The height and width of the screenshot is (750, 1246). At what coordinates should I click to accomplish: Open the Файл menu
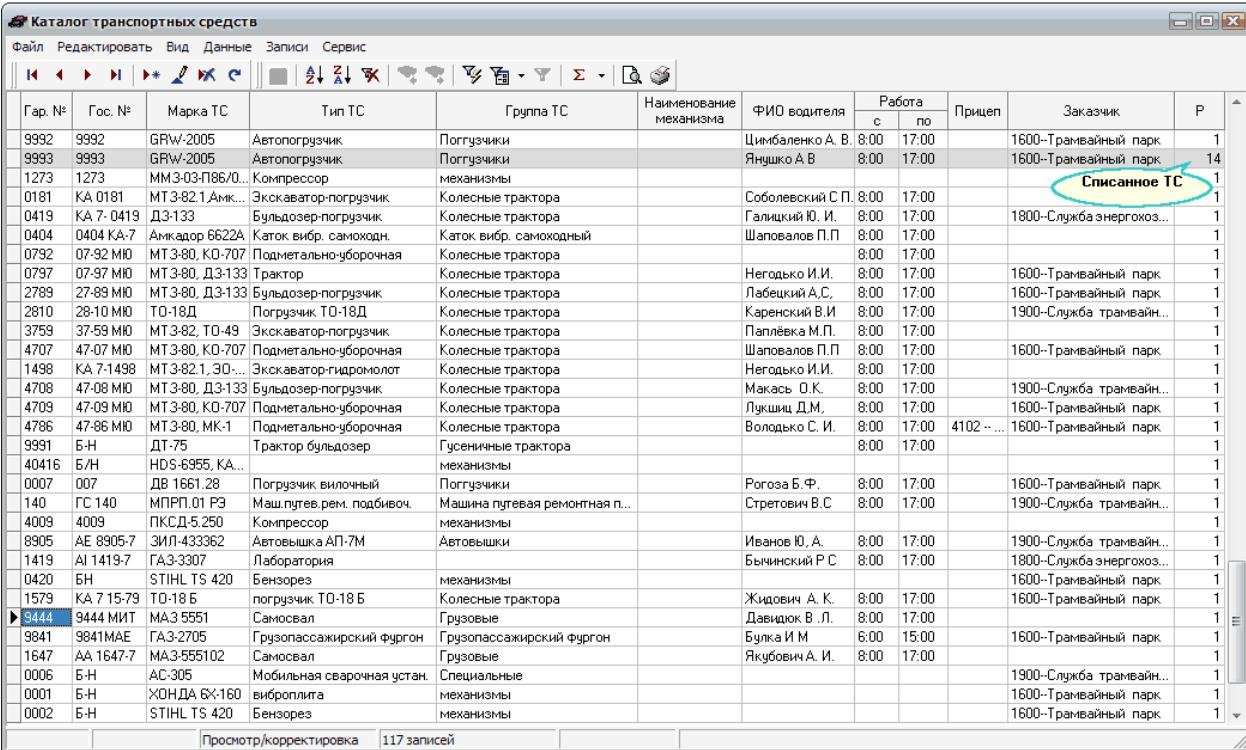pyautogui.click(x=29, y=47)
